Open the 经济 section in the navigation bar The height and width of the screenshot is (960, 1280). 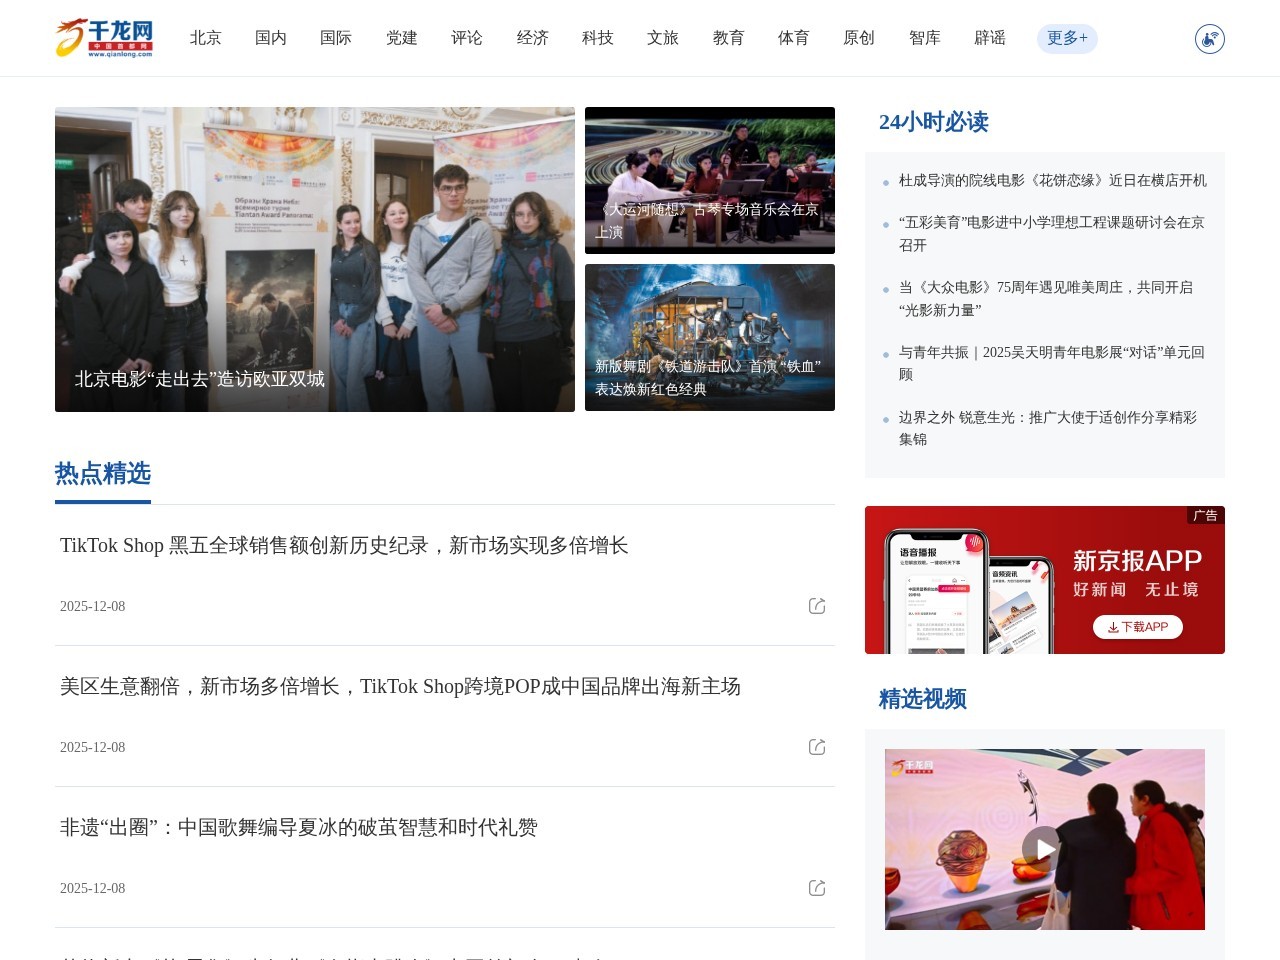(x=532, y=38)
